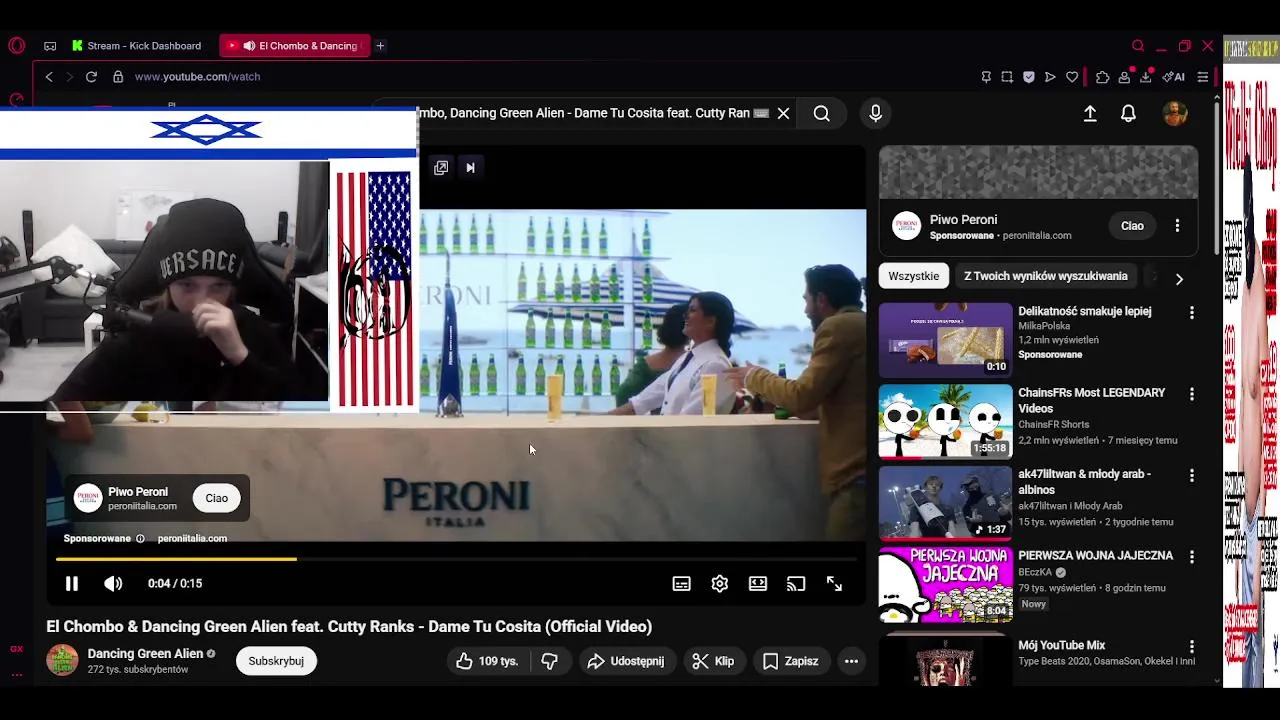1280x720 pixels.
Task: Show browser downloads panel
Action: click(1146, 76)
